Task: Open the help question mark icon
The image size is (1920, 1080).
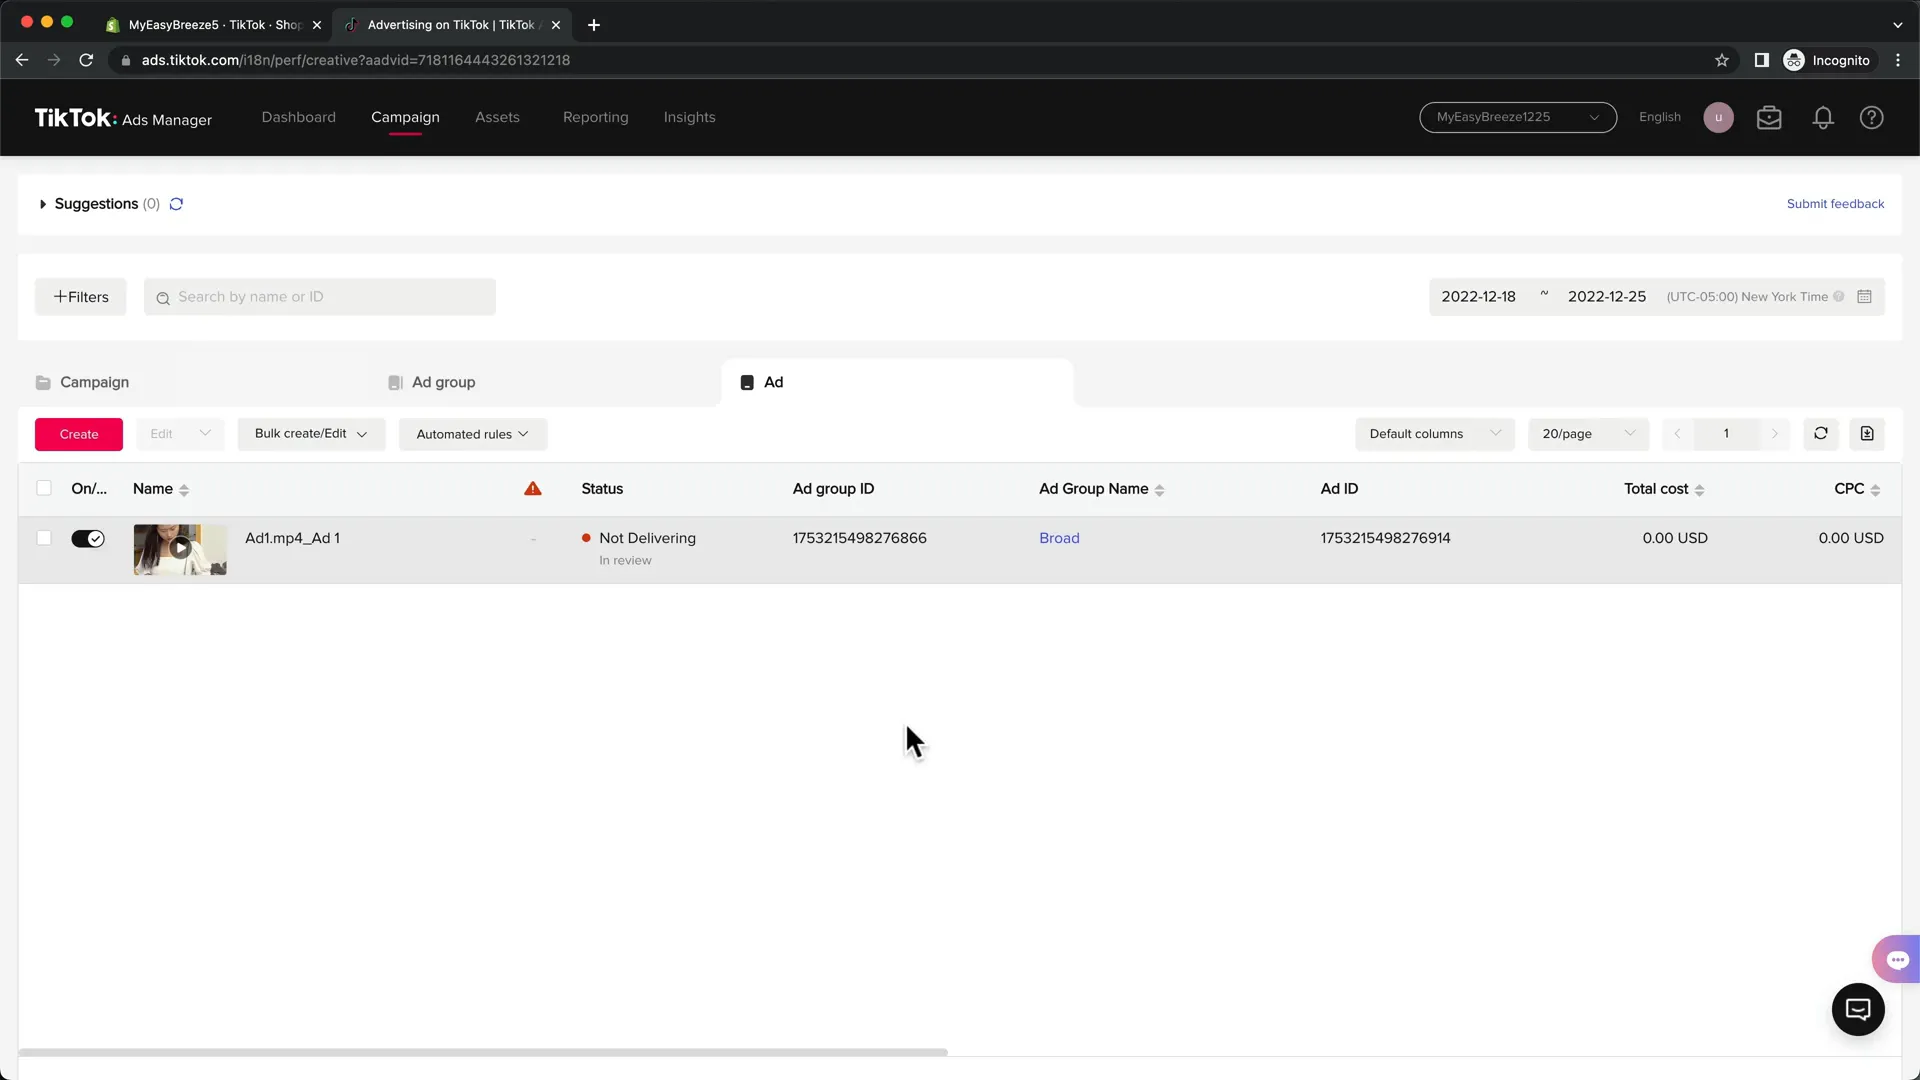Action: [x=1872, y=118]
